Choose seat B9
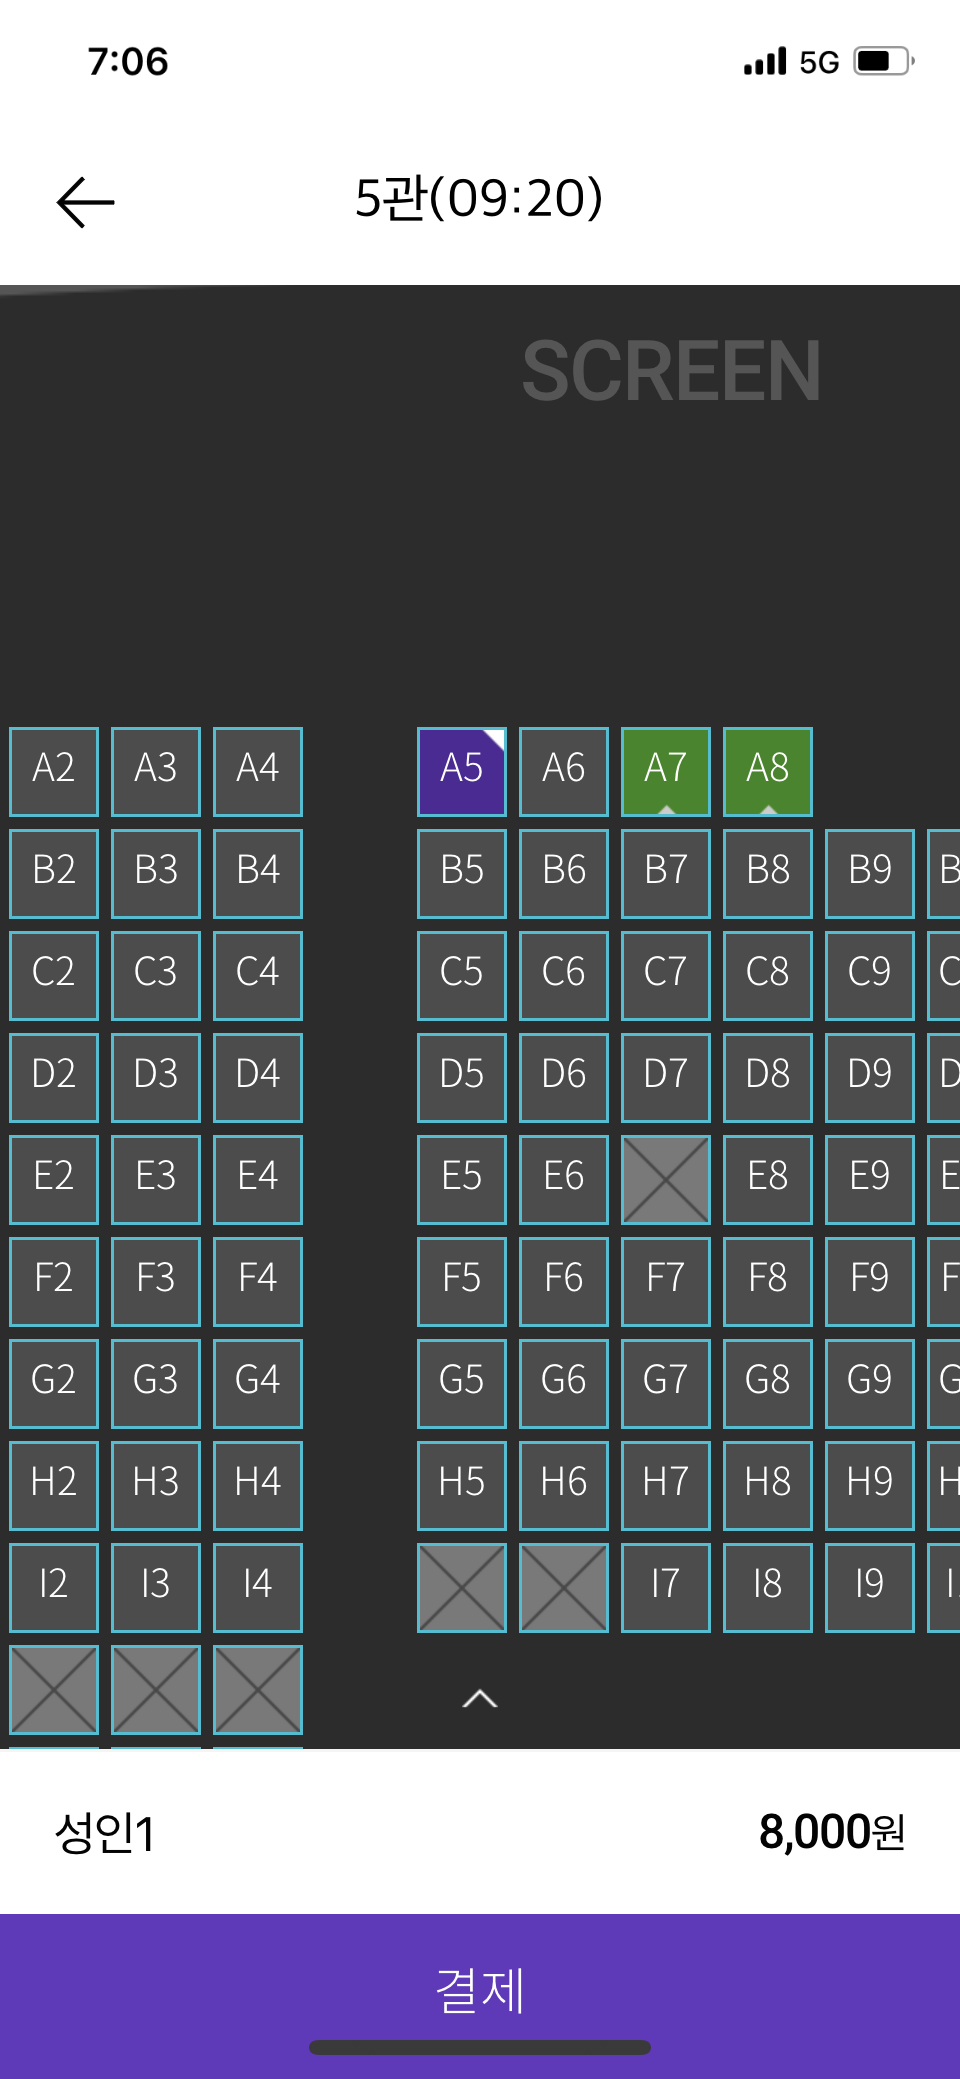Screen dimensions: 960x2079 click(870, 874)
